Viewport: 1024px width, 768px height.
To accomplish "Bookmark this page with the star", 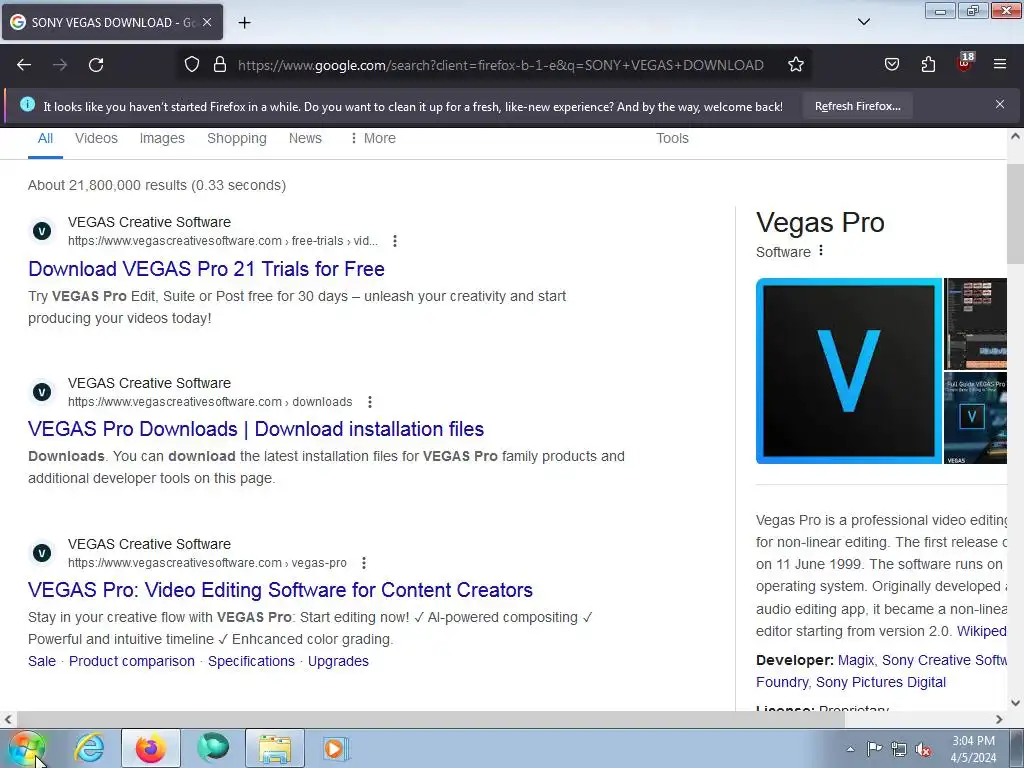I will point(795,65).
